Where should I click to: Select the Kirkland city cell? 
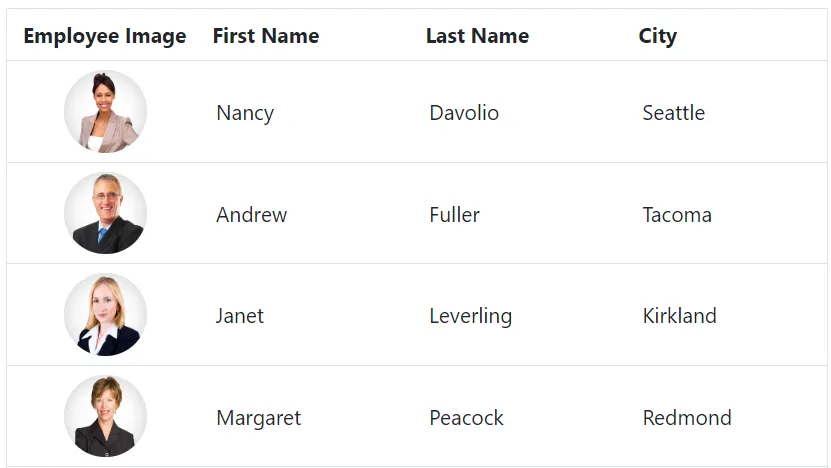pos(679,316)
